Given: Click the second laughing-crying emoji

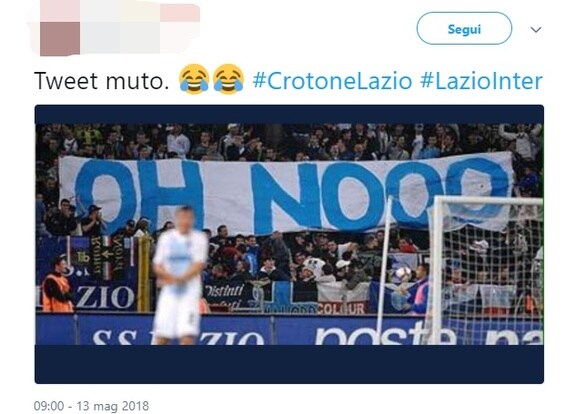Looking at the screenshot, I should point(228,79).
